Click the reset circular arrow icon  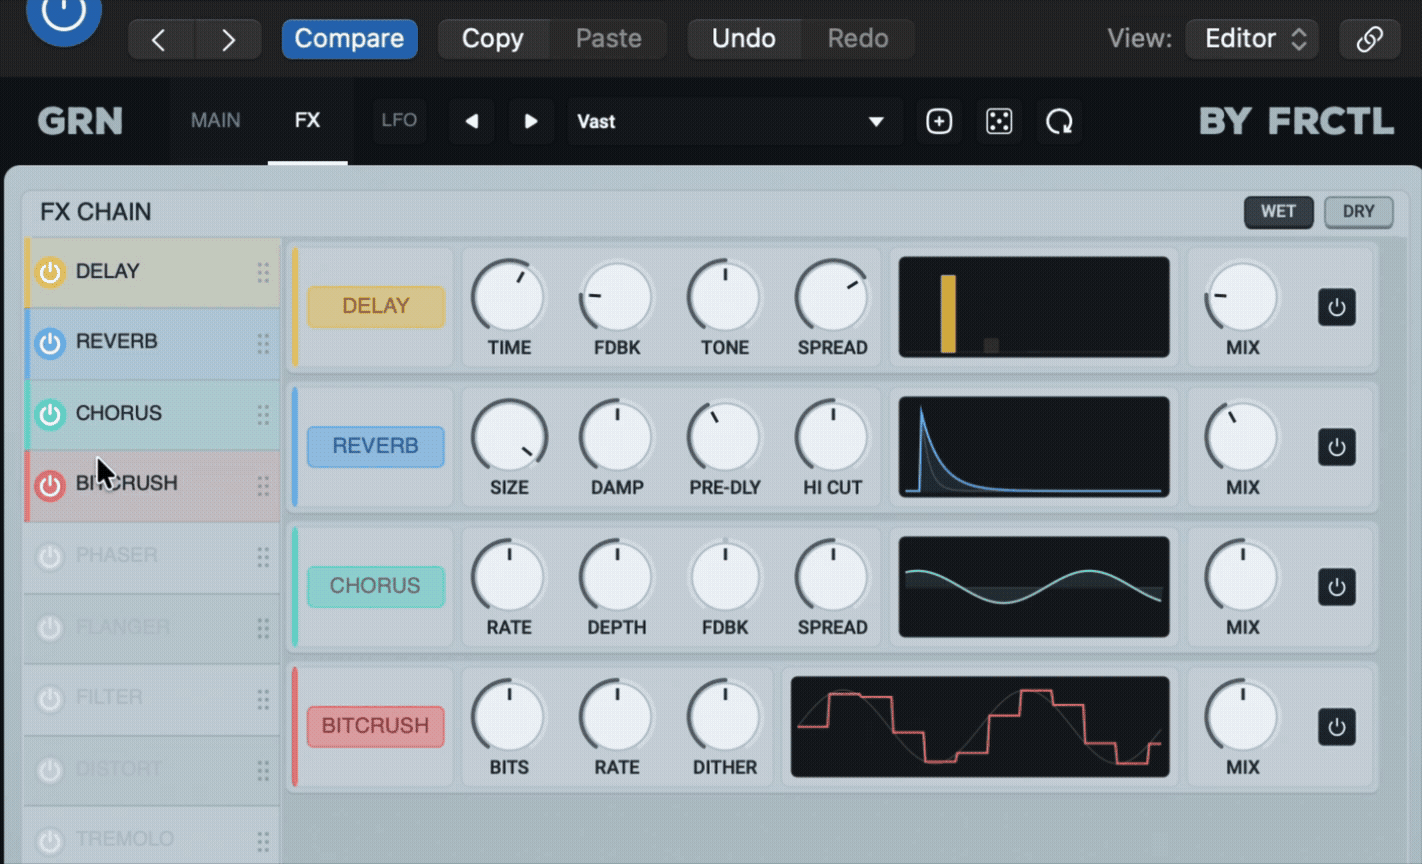pos(1059,121)
